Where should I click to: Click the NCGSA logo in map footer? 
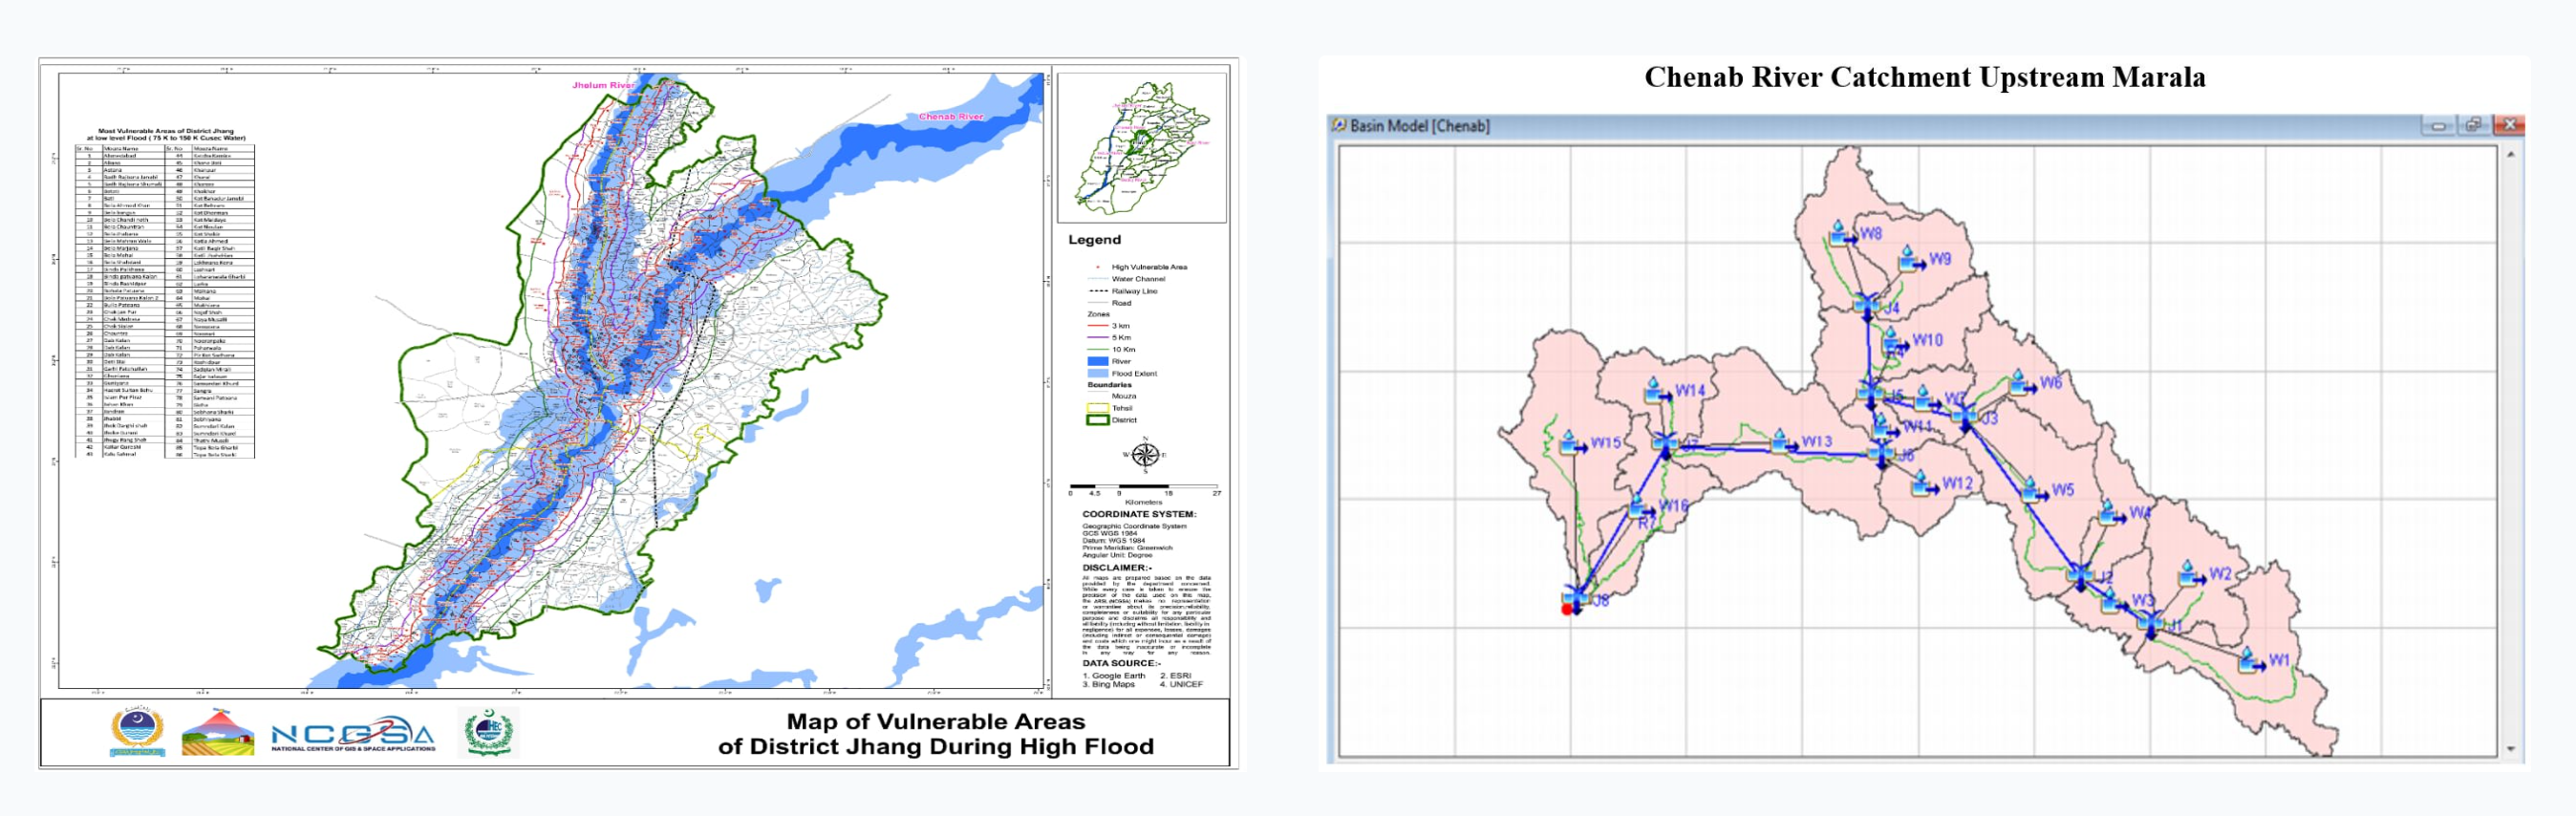pos(353,736)
